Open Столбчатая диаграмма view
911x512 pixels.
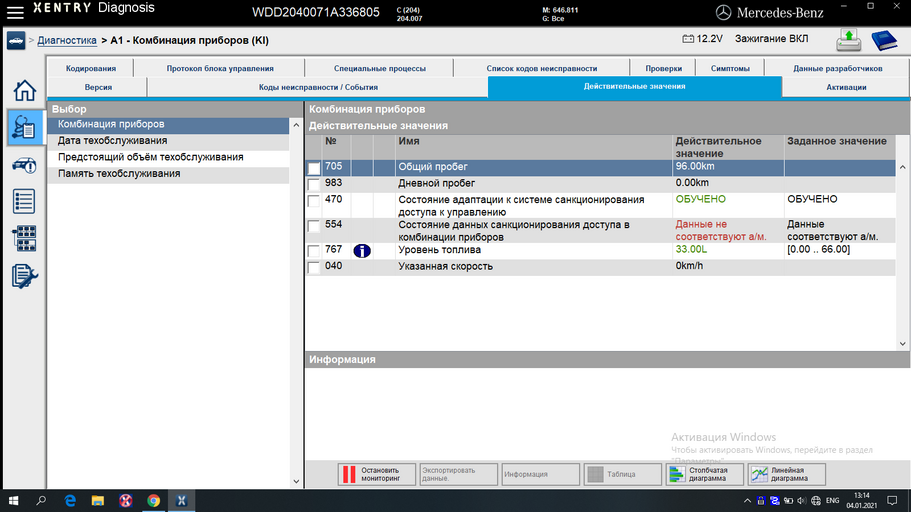704,474
